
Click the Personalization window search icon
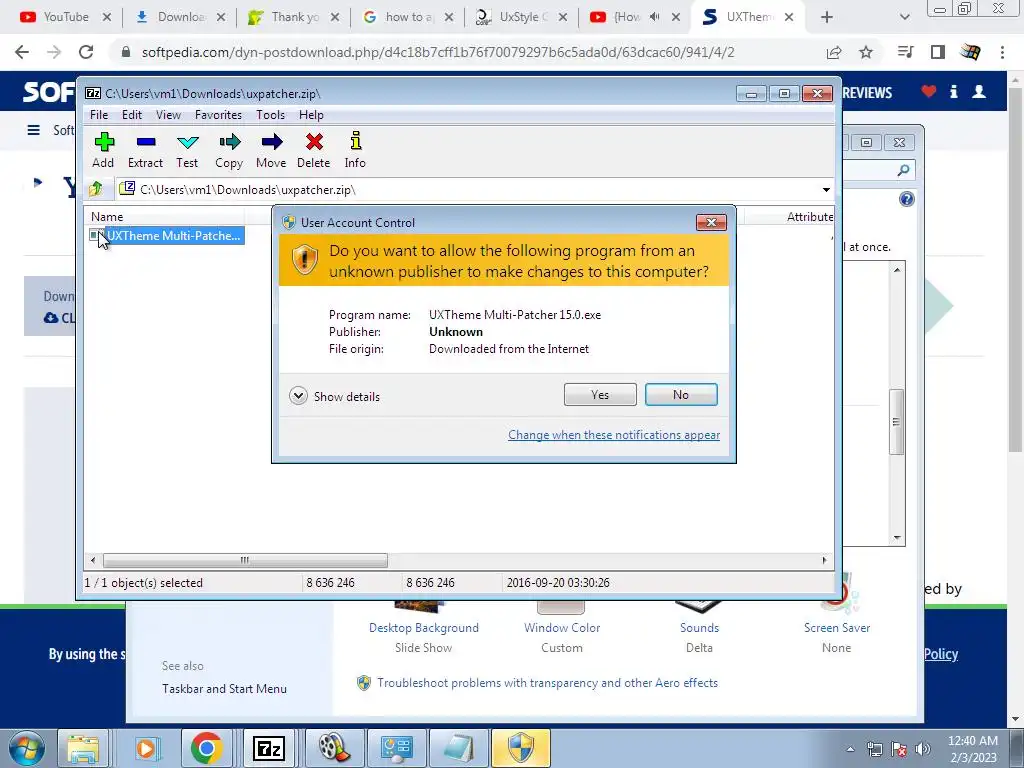903,170
